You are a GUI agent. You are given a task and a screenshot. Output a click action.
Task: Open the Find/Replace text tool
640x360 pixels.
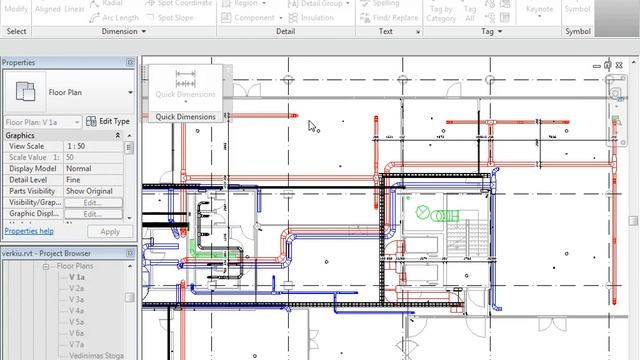point(389,18)
